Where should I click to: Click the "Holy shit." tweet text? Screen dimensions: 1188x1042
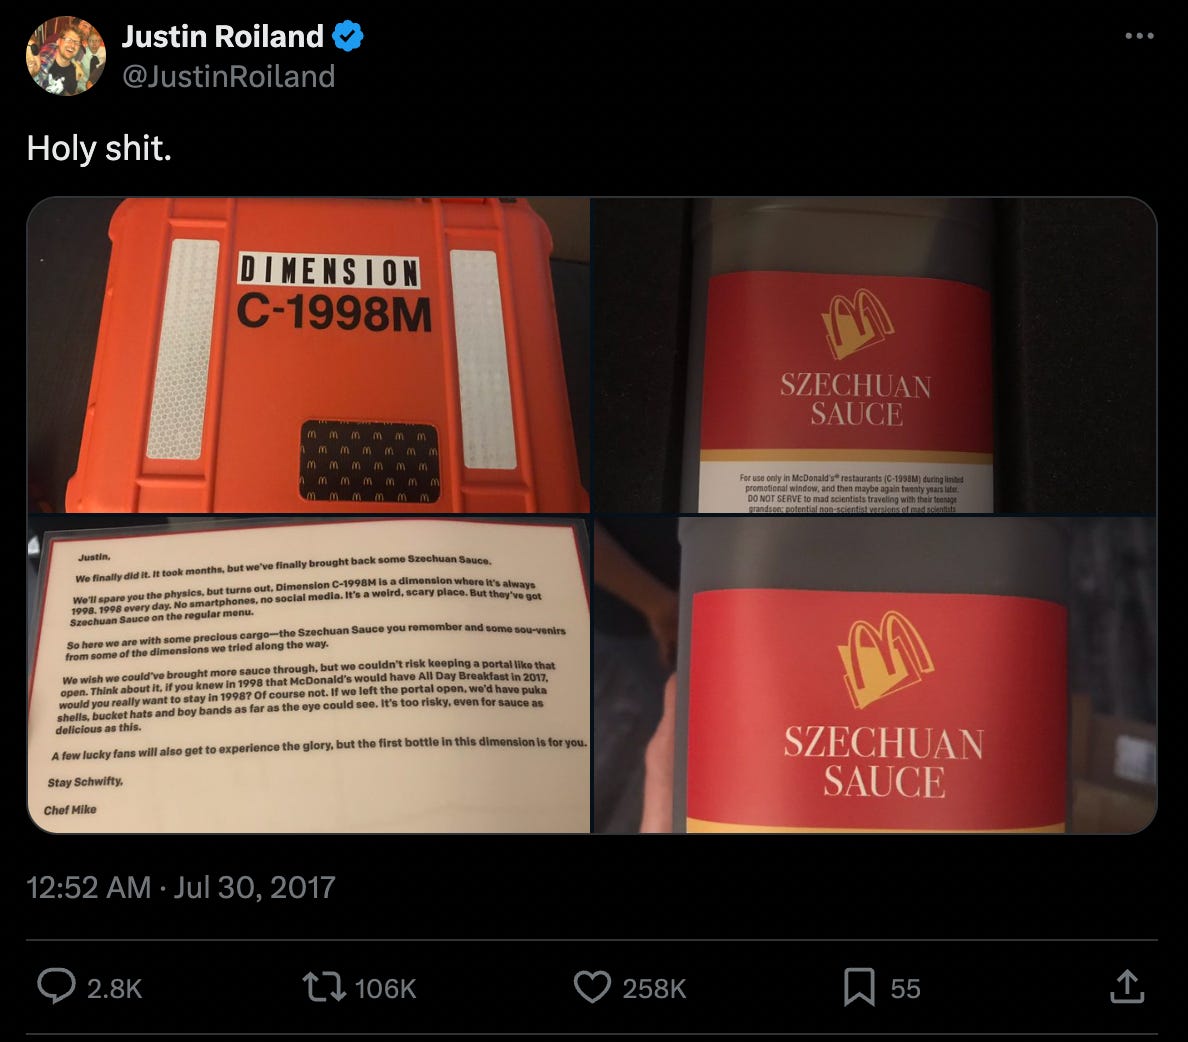click(x=99, y=148)
